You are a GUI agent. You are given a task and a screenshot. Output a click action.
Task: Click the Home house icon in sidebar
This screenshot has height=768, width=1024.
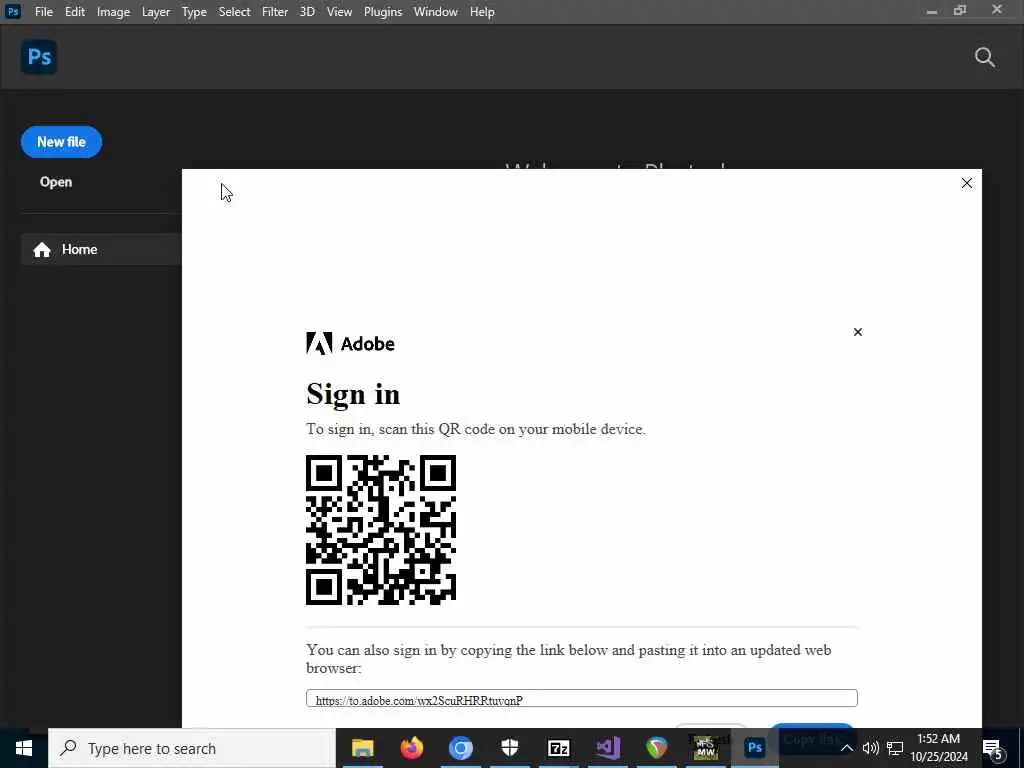(42, 249)
